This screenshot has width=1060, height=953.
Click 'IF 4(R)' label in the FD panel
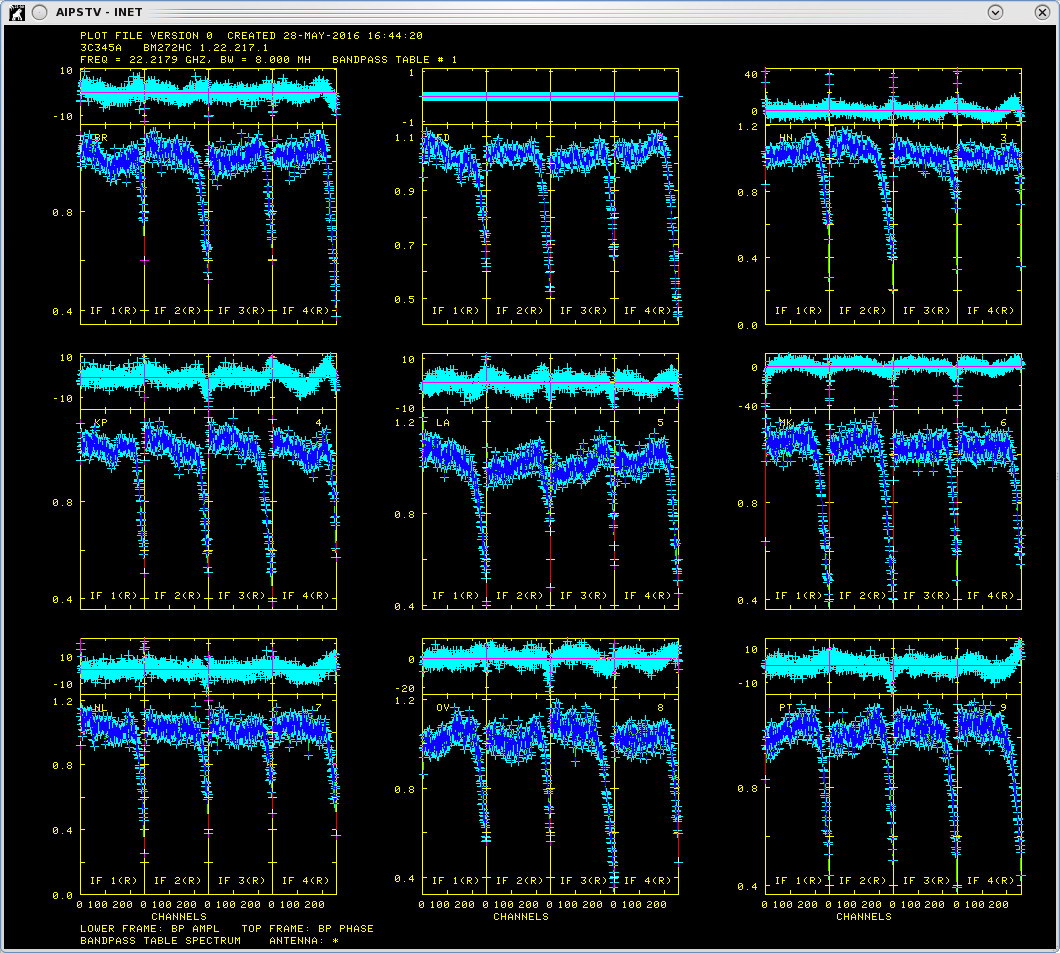pyautogui.click(x=648, y=311)
